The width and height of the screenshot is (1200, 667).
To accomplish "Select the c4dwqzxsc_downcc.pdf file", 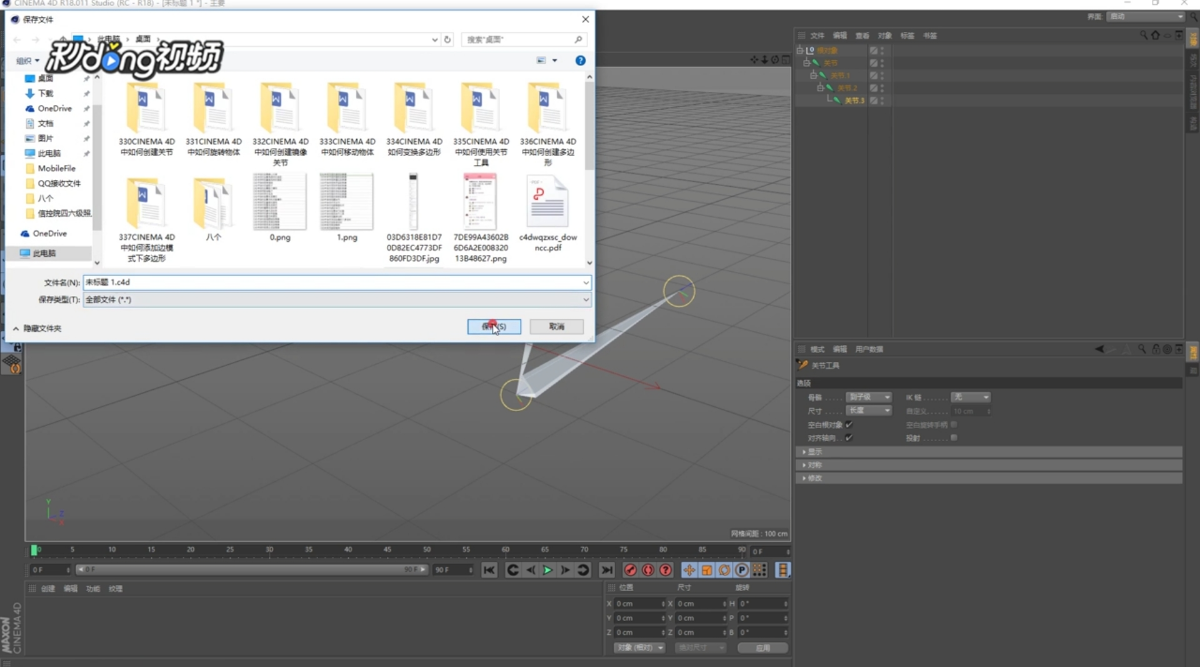I will [547, 212].
